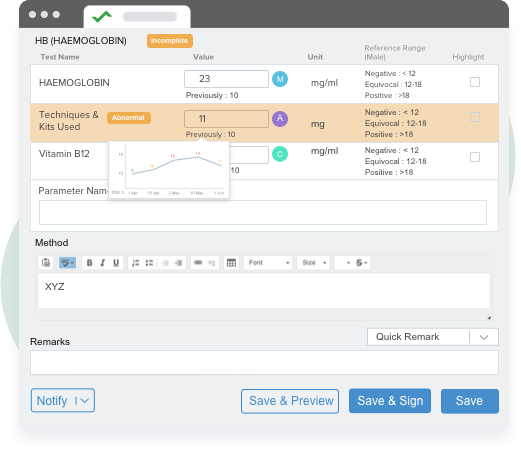Click the green checkmark tab icon
Image resolution: width=521 pixels, height=451 pixels.
click(102, 16)
